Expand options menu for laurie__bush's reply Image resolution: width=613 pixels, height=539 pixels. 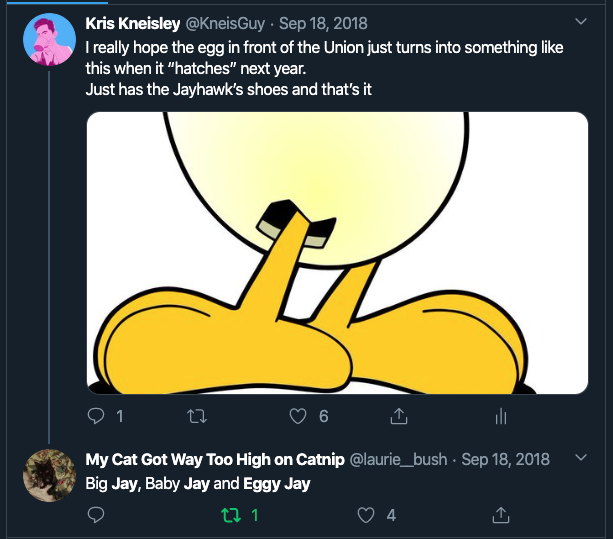(x=582, y=458)
